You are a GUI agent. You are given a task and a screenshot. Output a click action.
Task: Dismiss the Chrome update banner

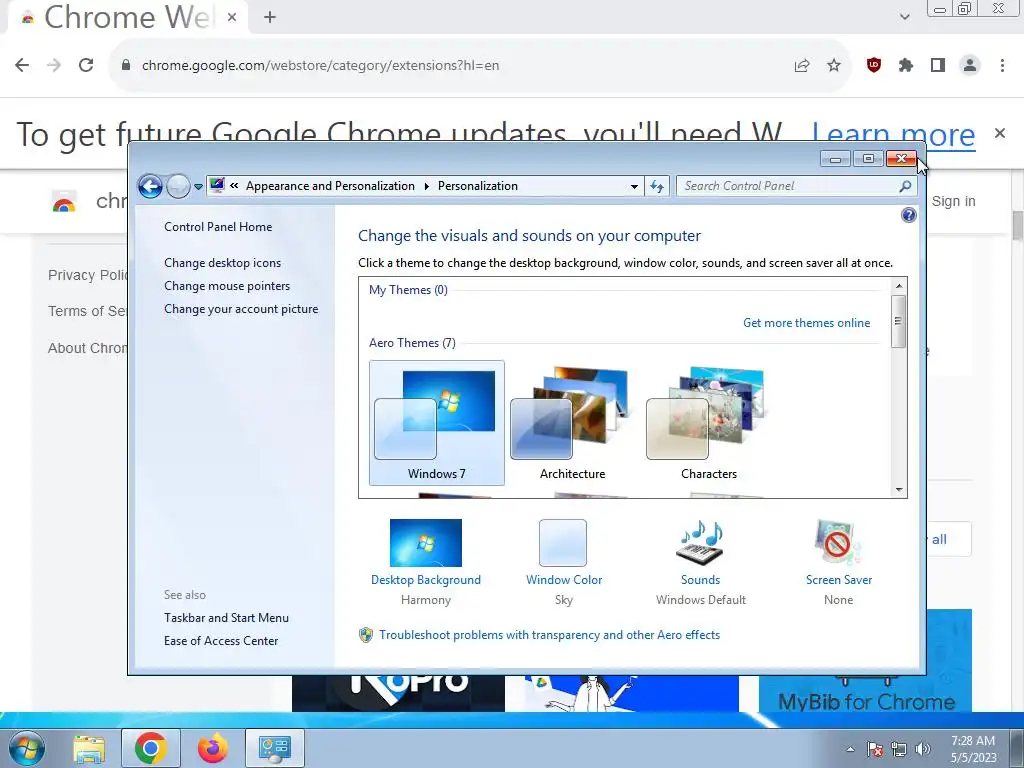tap(1000, 133)
